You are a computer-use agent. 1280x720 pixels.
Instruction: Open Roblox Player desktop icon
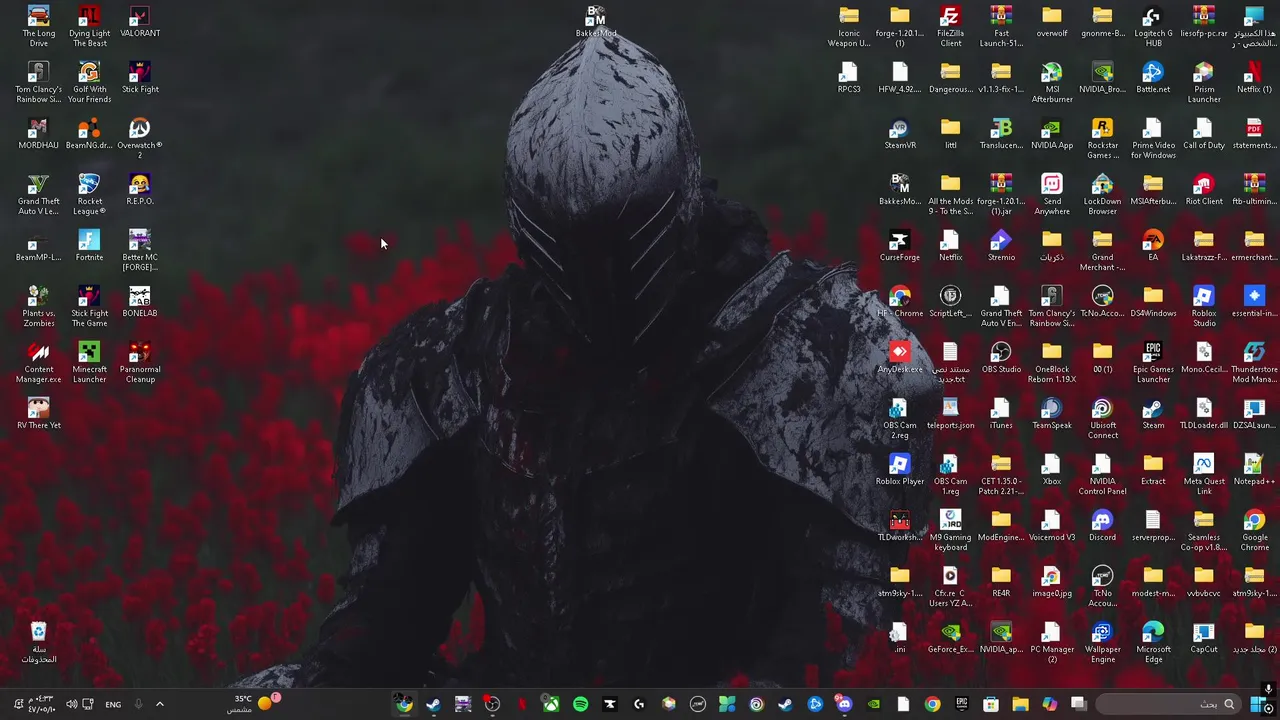899,470
